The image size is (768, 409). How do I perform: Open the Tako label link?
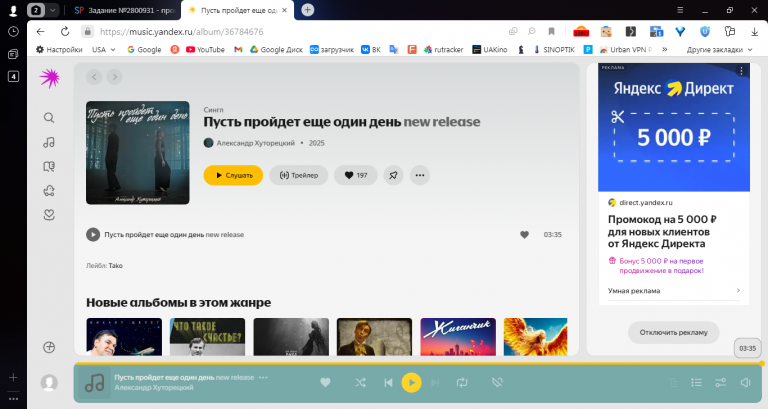tap(116, 265)
